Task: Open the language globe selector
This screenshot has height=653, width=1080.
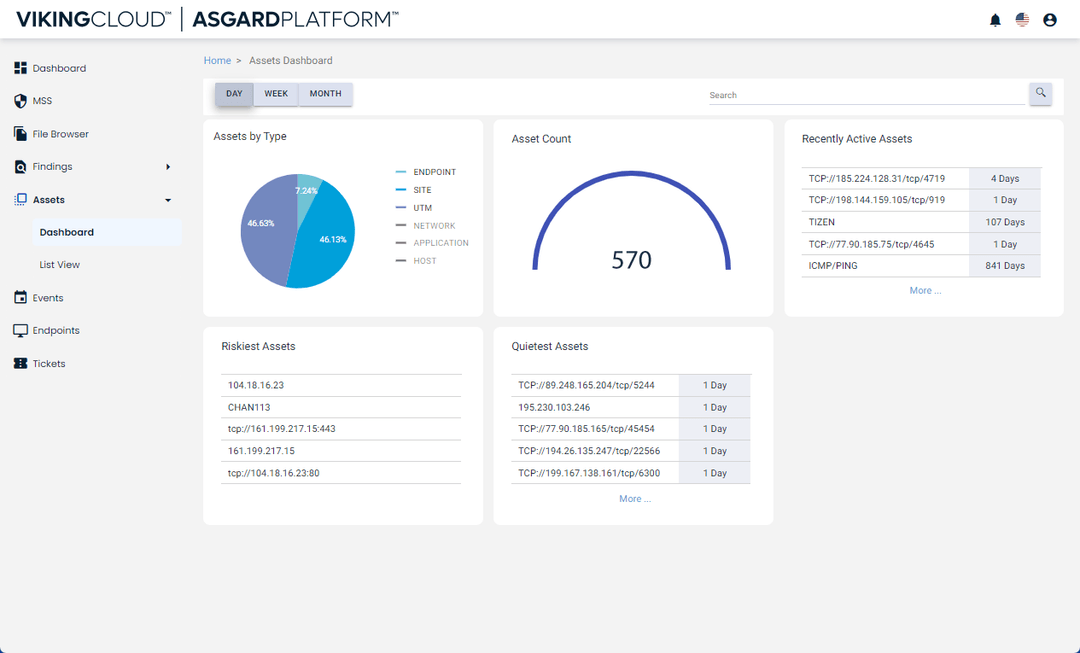Action: click(x=1022, y=18)
